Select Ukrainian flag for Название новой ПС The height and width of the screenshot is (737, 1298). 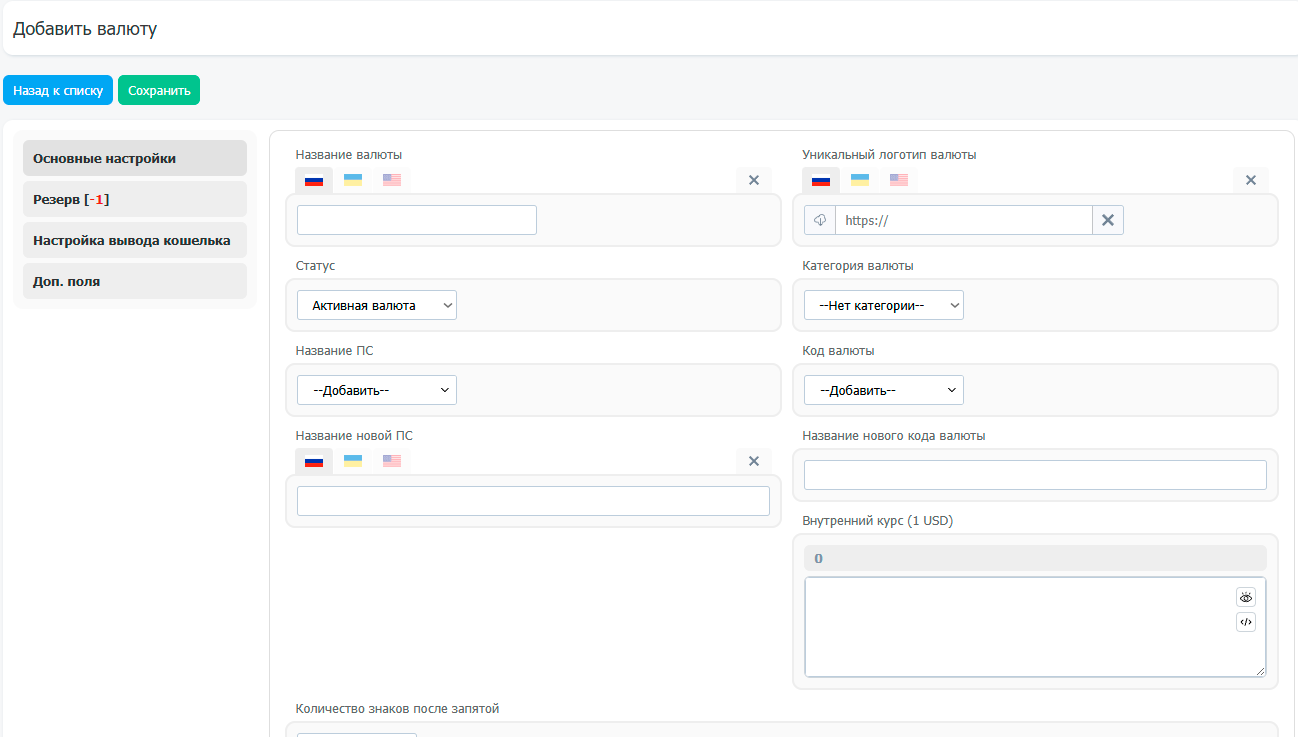353,461
